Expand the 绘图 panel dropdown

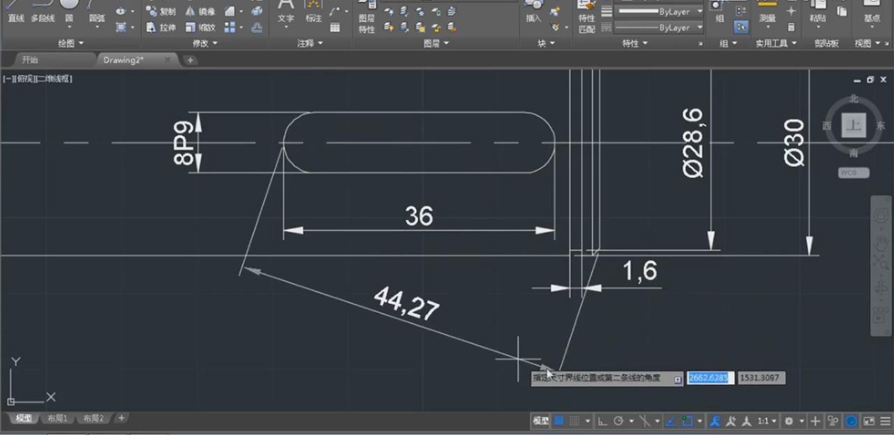71,43
